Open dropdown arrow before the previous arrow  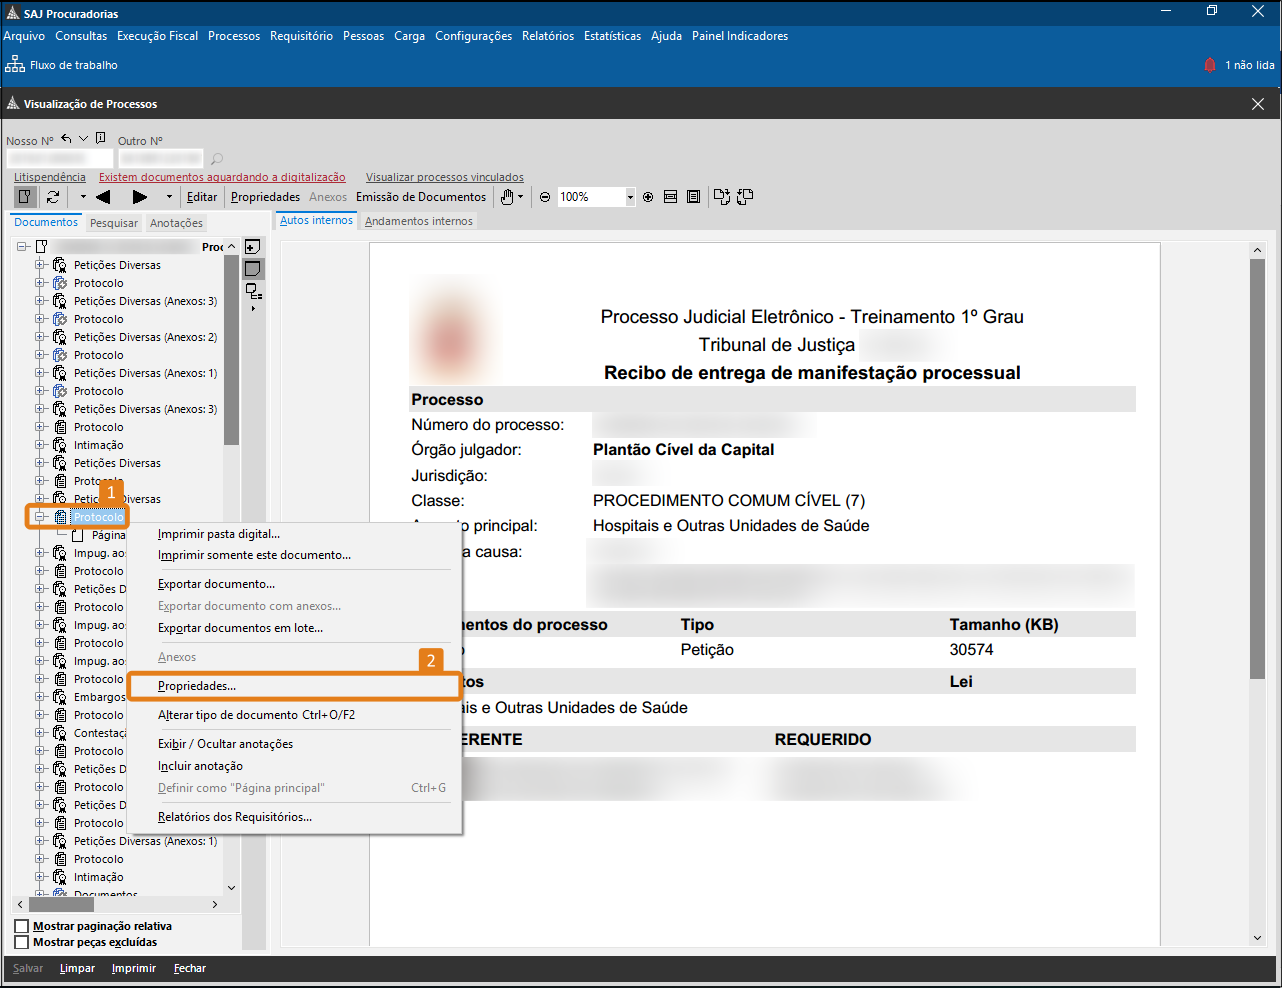[x=83, y=197]
